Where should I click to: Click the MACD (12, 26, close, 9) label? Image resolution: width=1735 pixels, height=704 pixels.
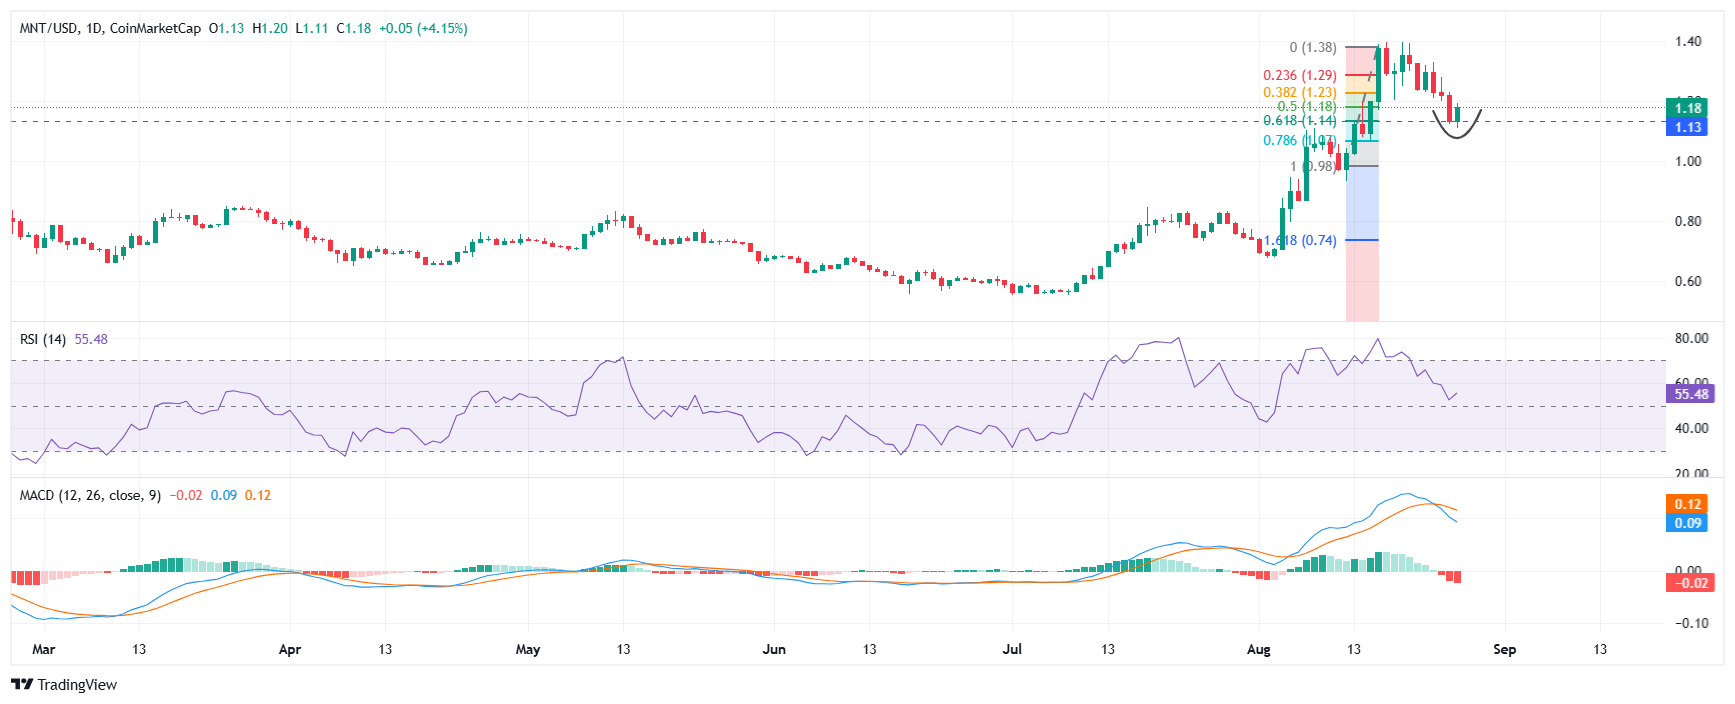coord(90,495)
